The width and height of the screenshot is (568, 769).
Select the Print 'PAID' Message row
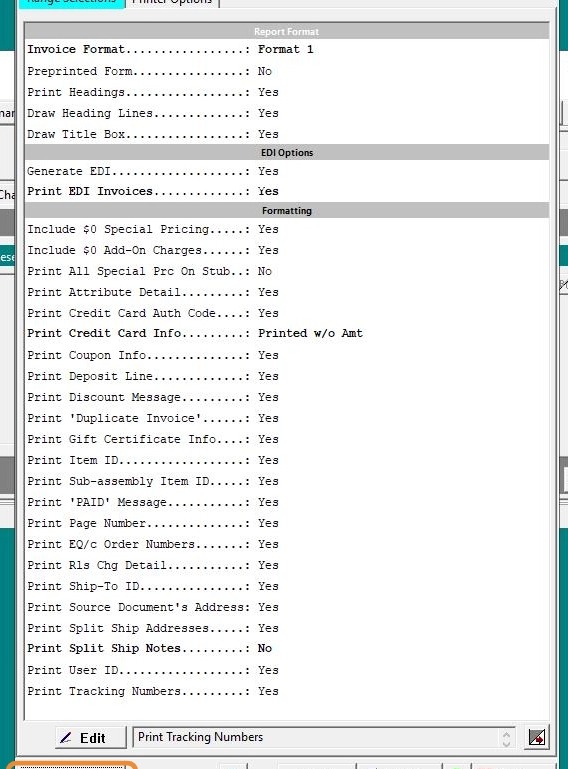click(x=287, y=502)
